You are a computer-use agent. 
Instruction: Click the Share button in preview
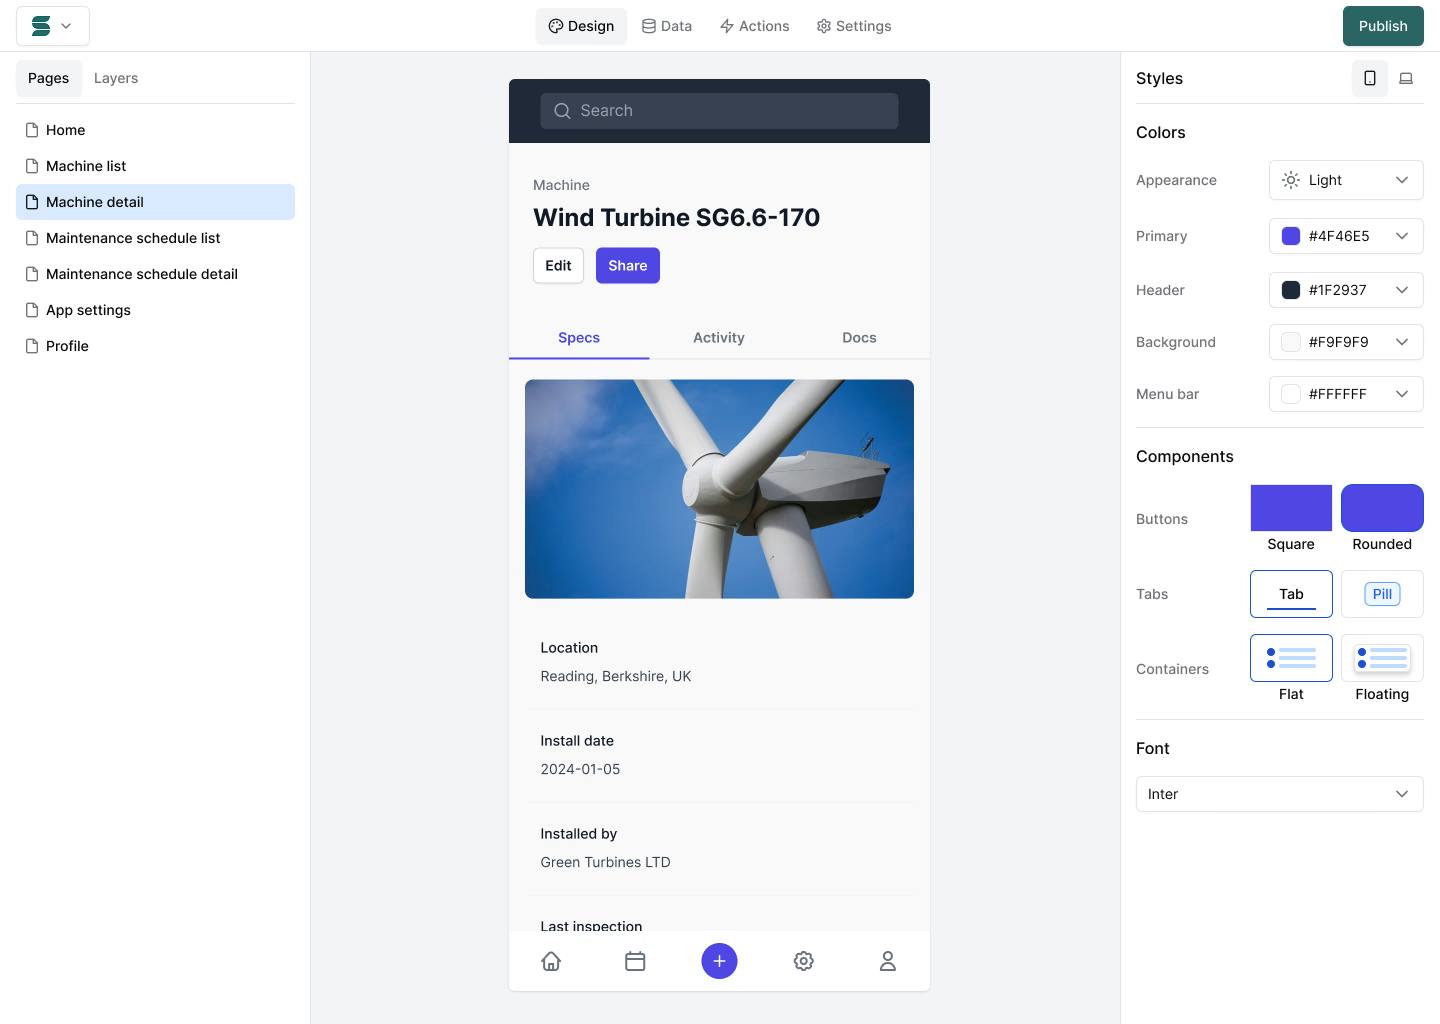pyautogui.click(x=627, y=265)
